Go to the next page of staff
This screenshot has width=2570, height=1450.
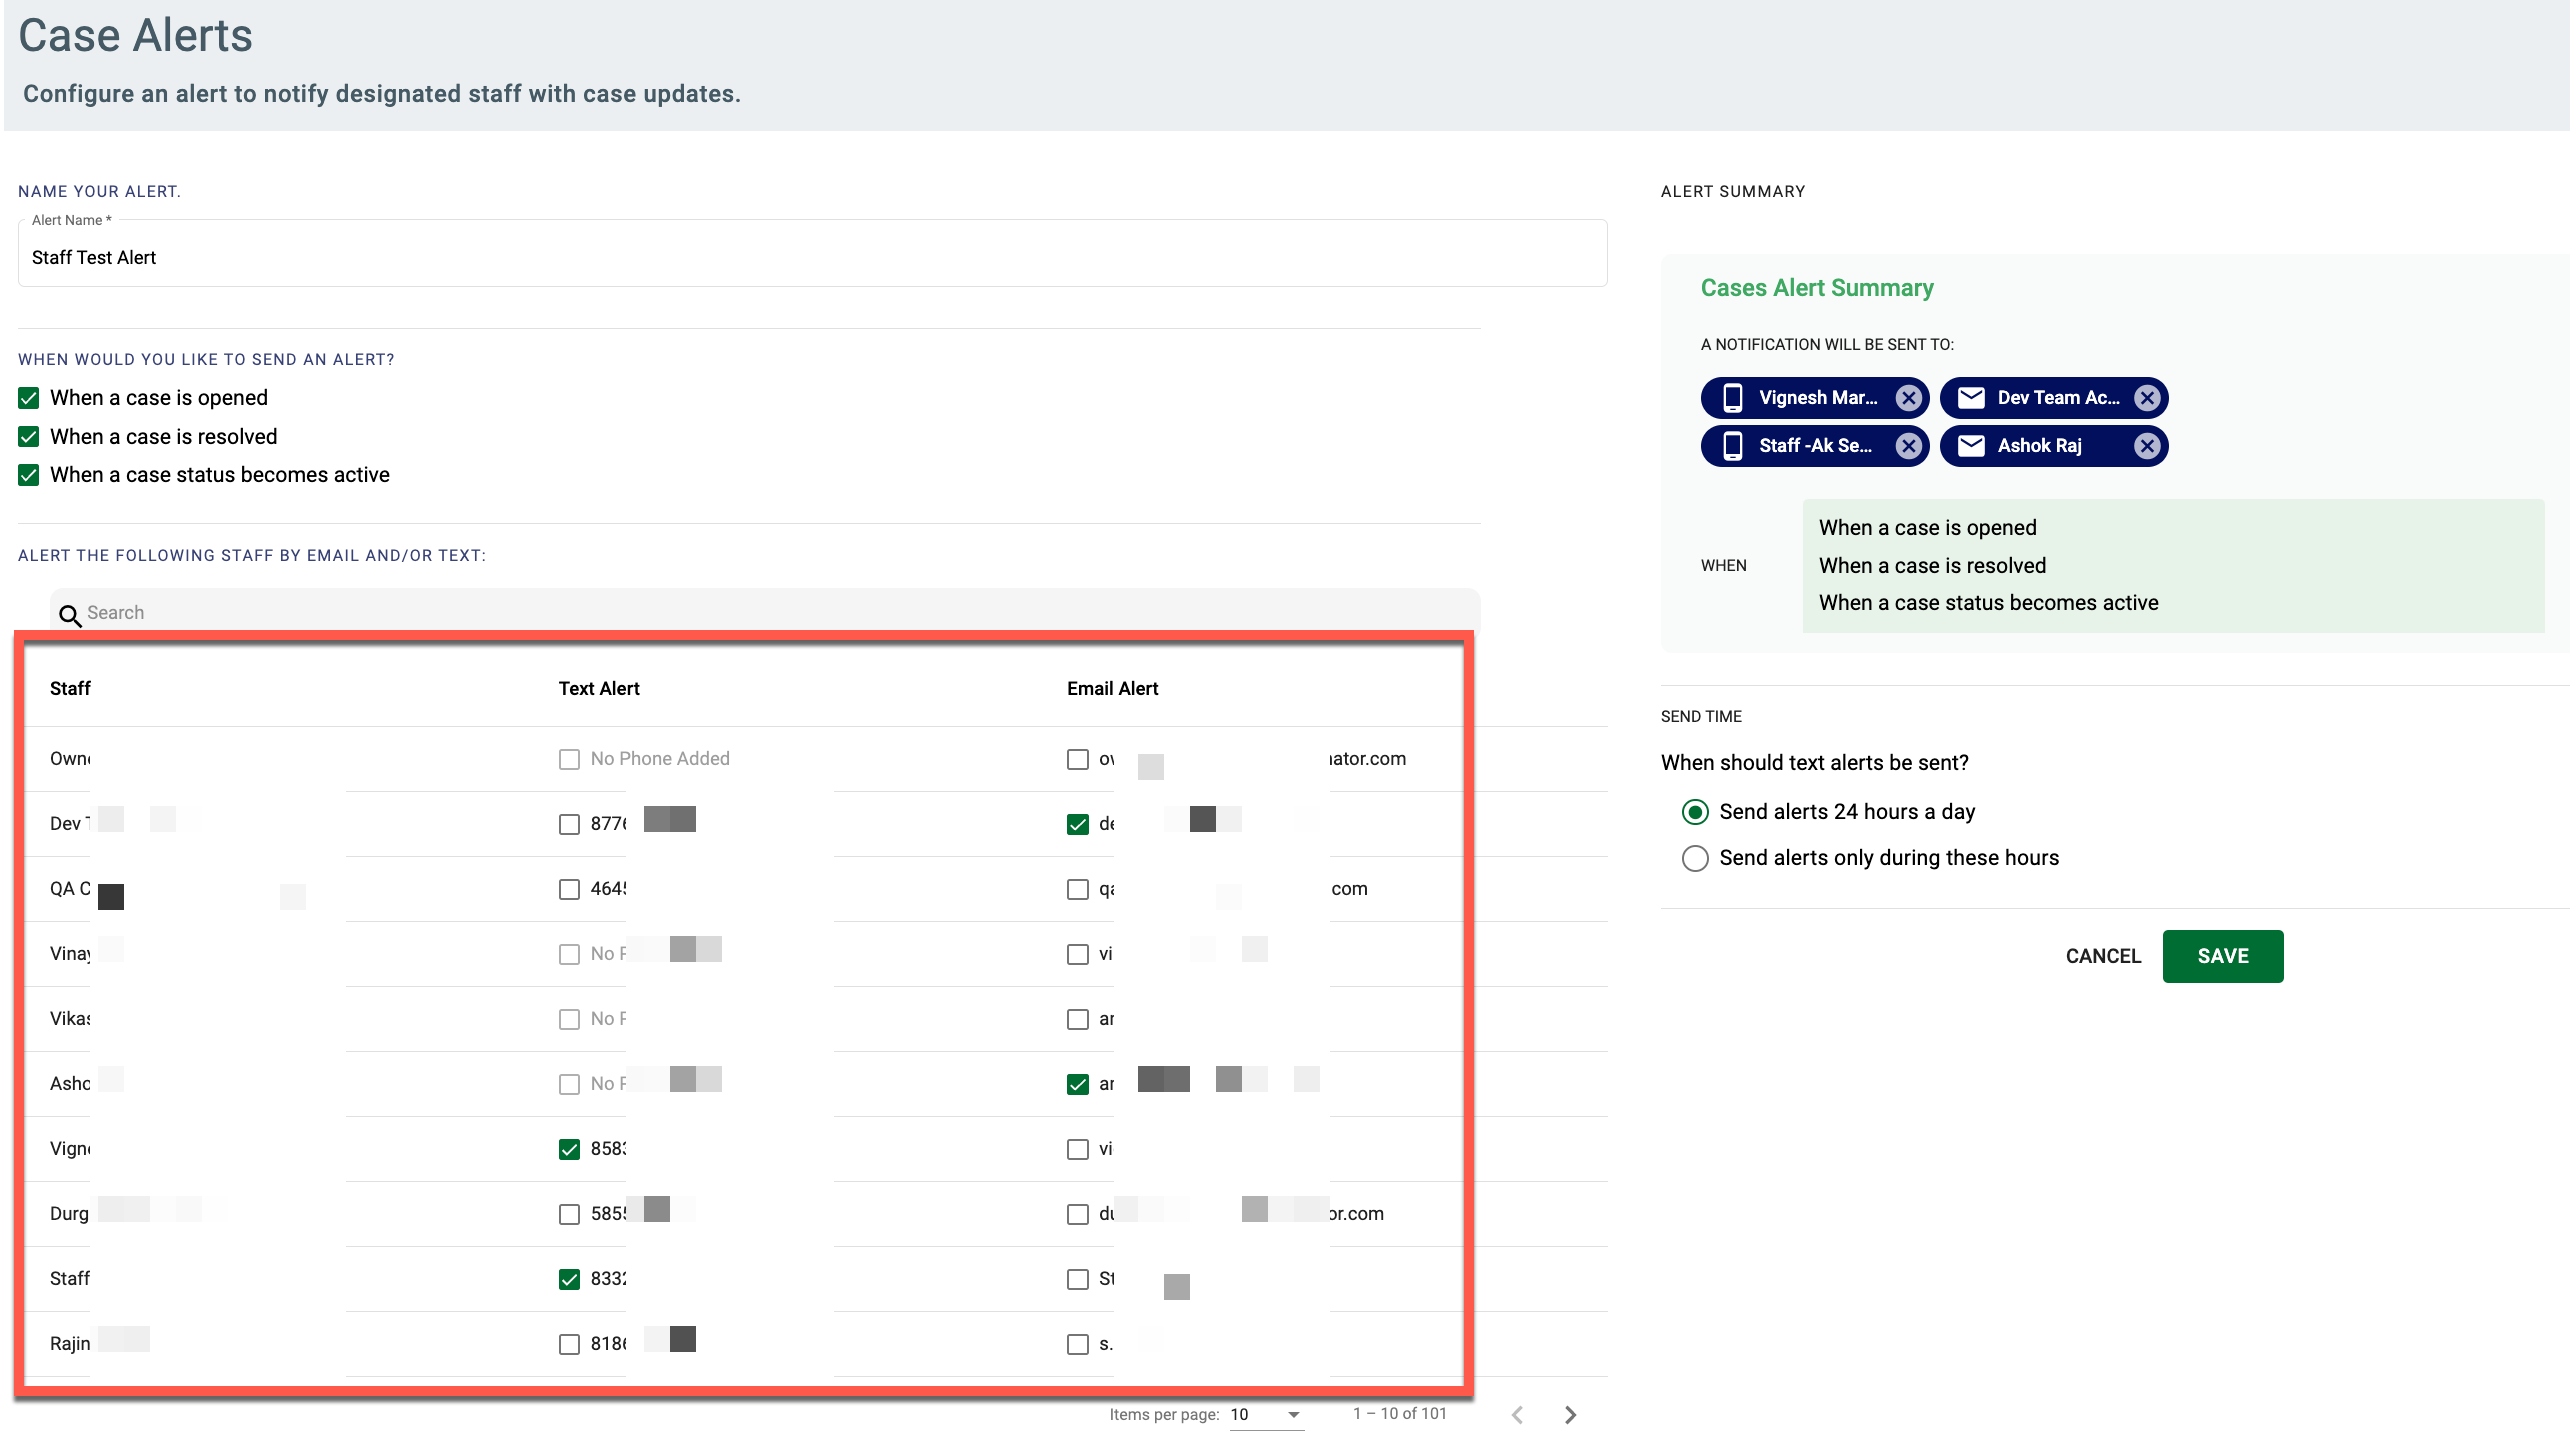[1570, 1414]
